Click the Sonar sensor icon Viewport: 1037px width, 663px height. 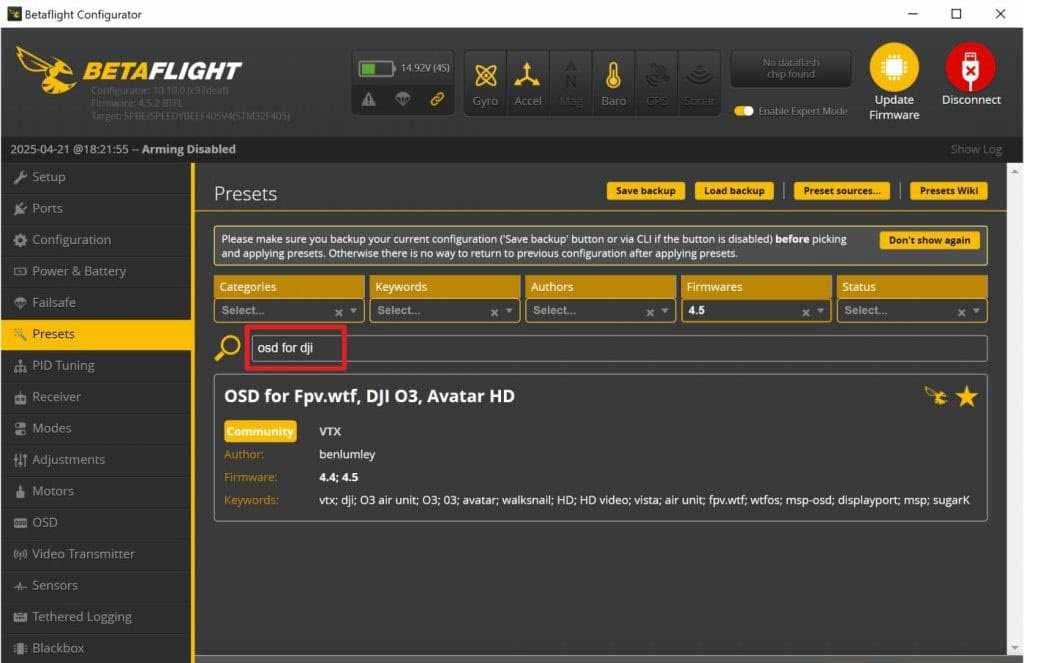tap(699, 75)
